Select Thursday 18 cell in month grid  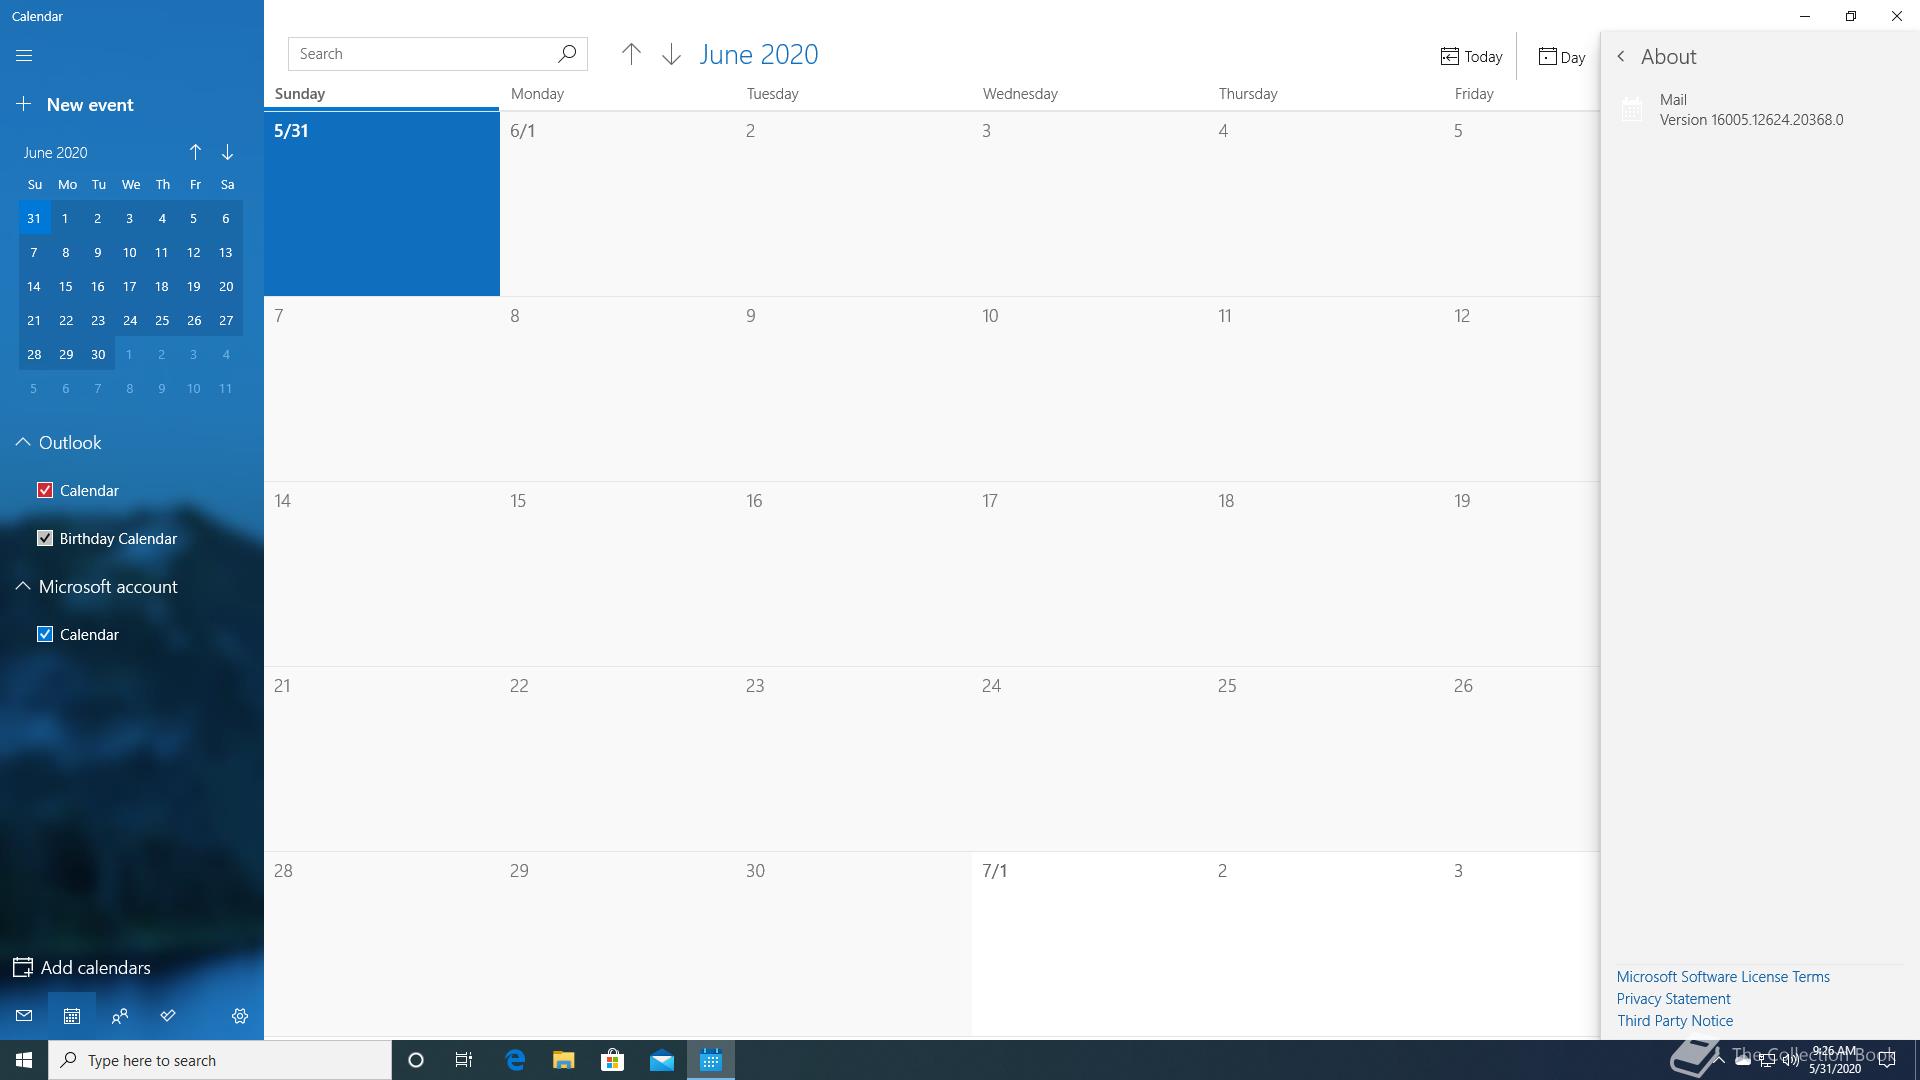pos(1326,574)
